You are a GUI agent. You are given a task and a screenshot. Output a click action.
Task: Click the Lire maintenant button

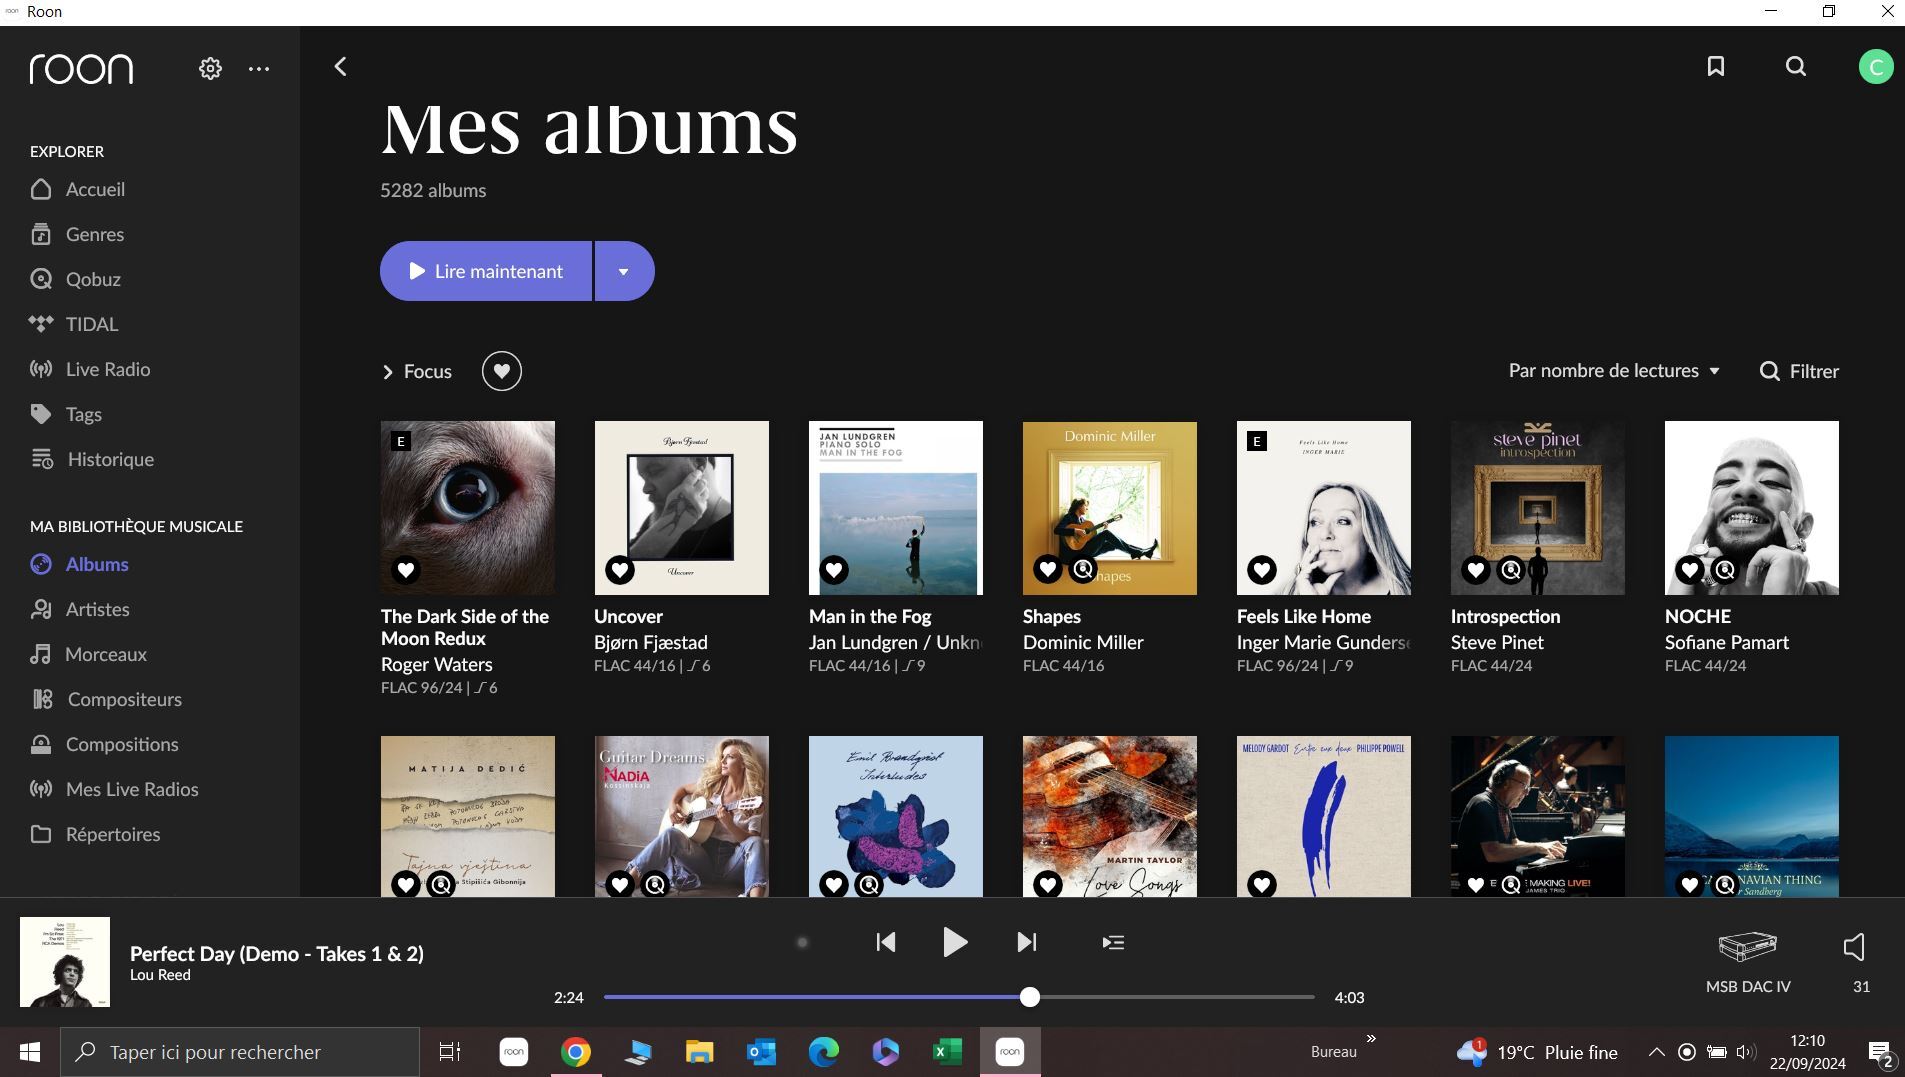pos(486,271)
